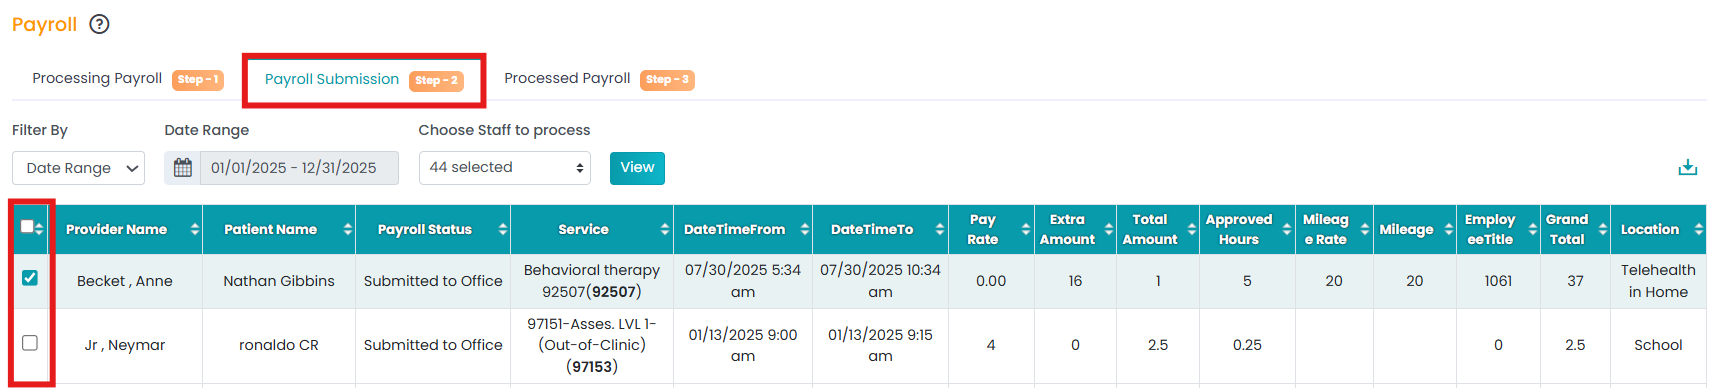Sort by Location column arrows

tap(1698, 230)
